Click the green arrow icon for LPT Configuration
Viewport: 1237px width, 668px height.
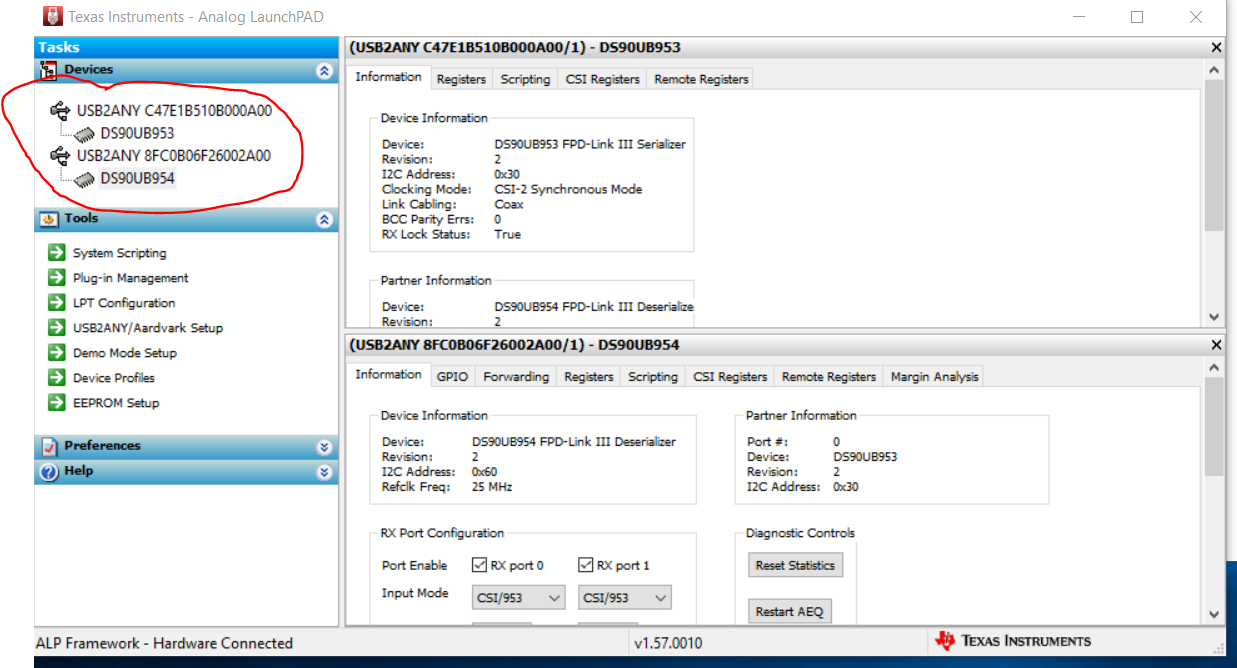tap(56, 303)
